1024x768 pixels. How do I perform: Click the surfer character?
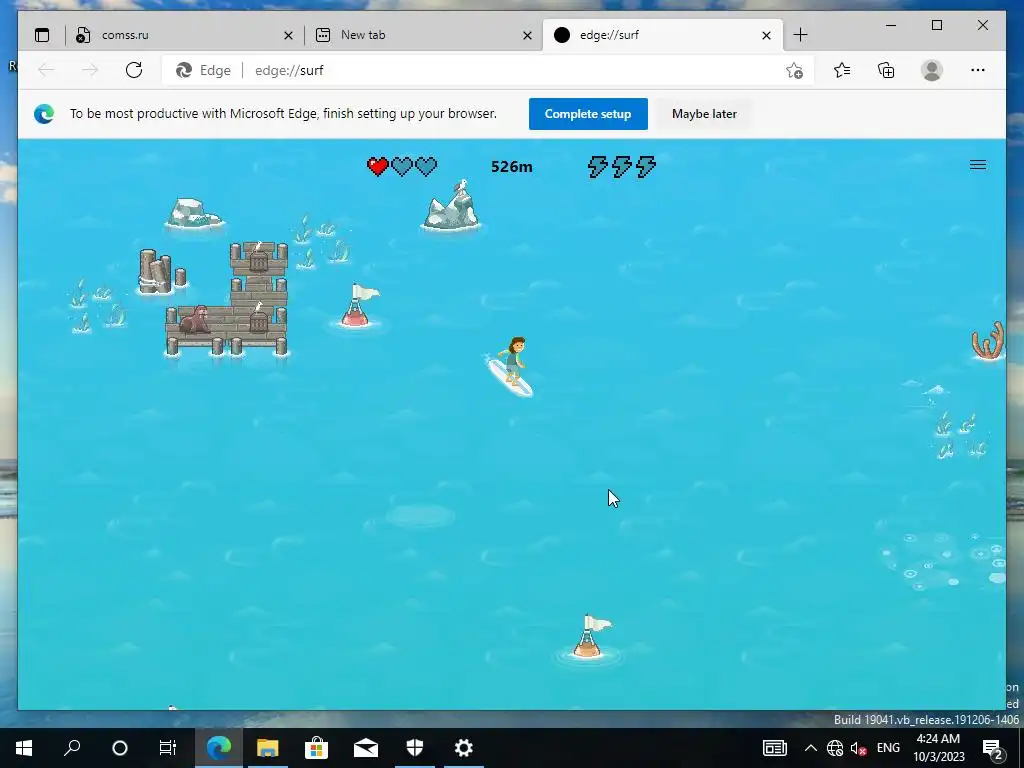511,366
